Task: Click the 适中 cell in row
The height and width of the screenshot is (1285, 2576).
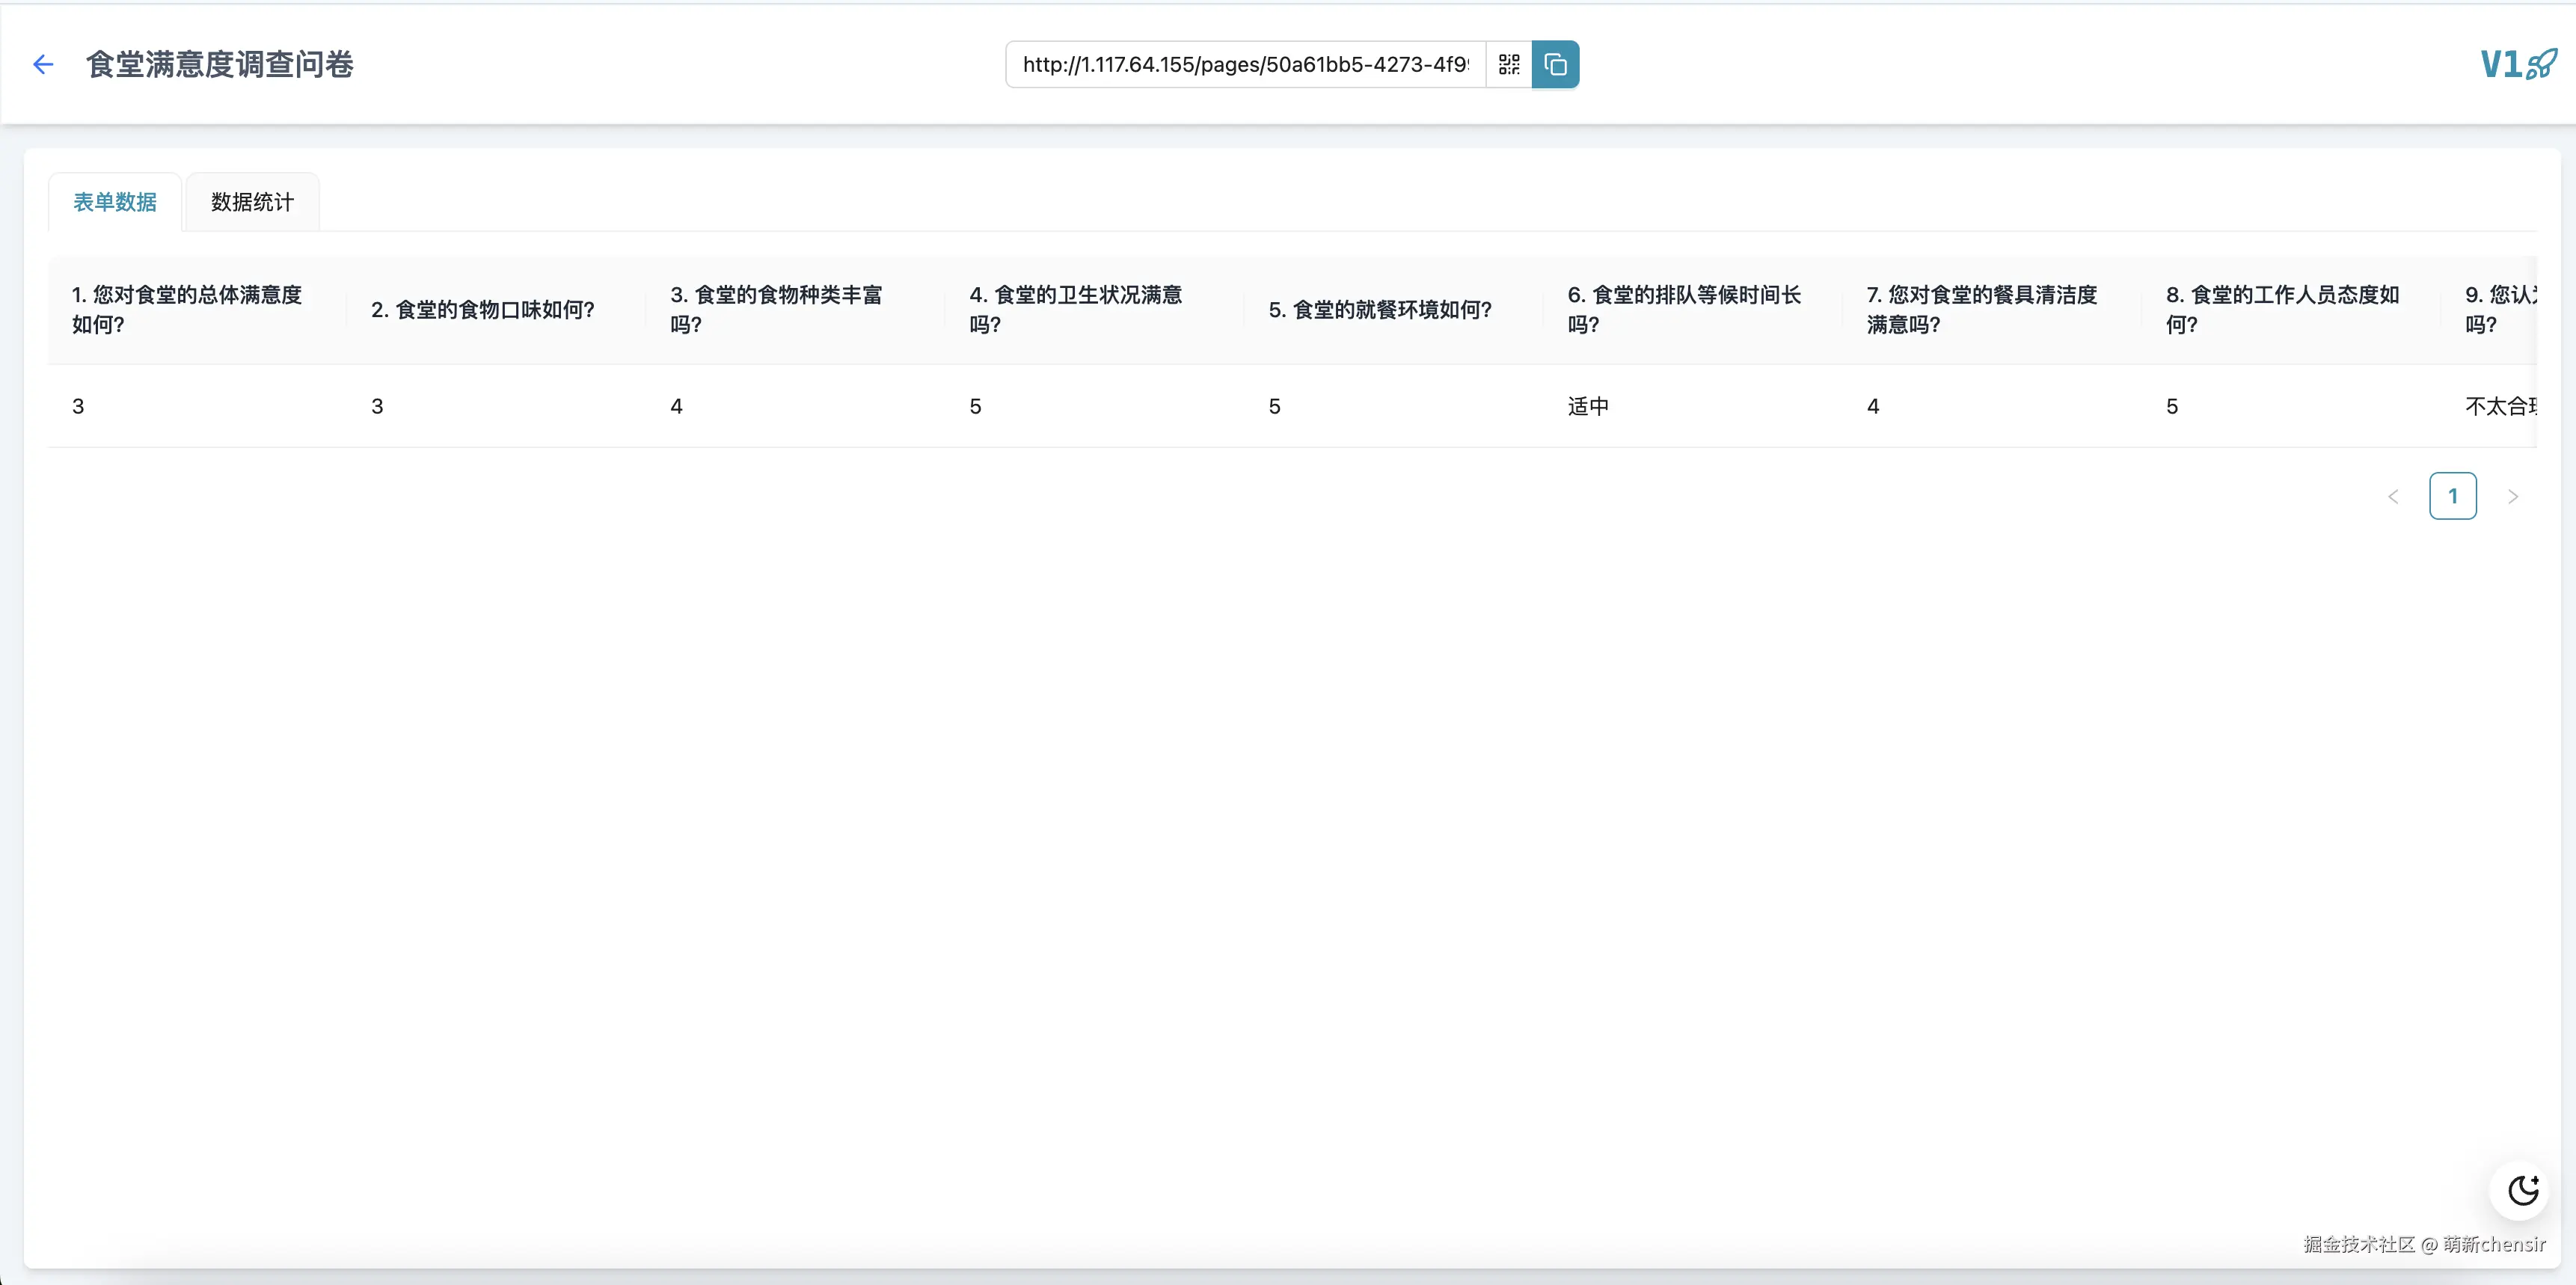Action: 1588,406
